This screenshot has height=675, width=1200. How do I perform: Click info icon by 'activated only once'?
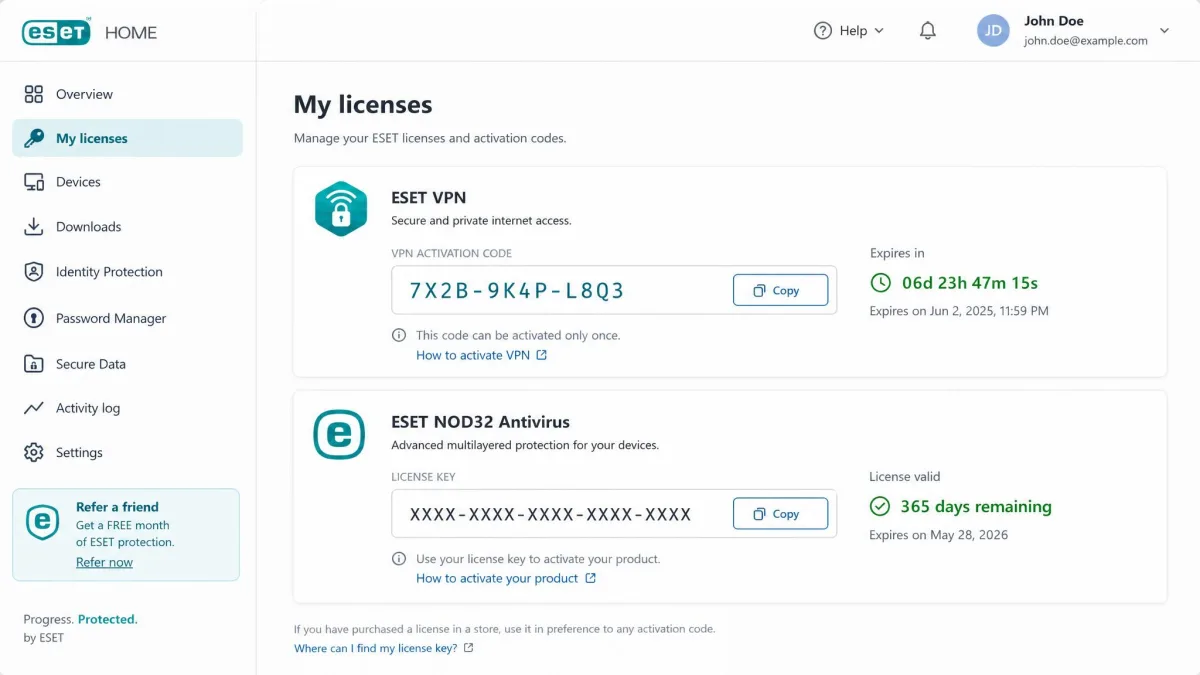(399, 335)
